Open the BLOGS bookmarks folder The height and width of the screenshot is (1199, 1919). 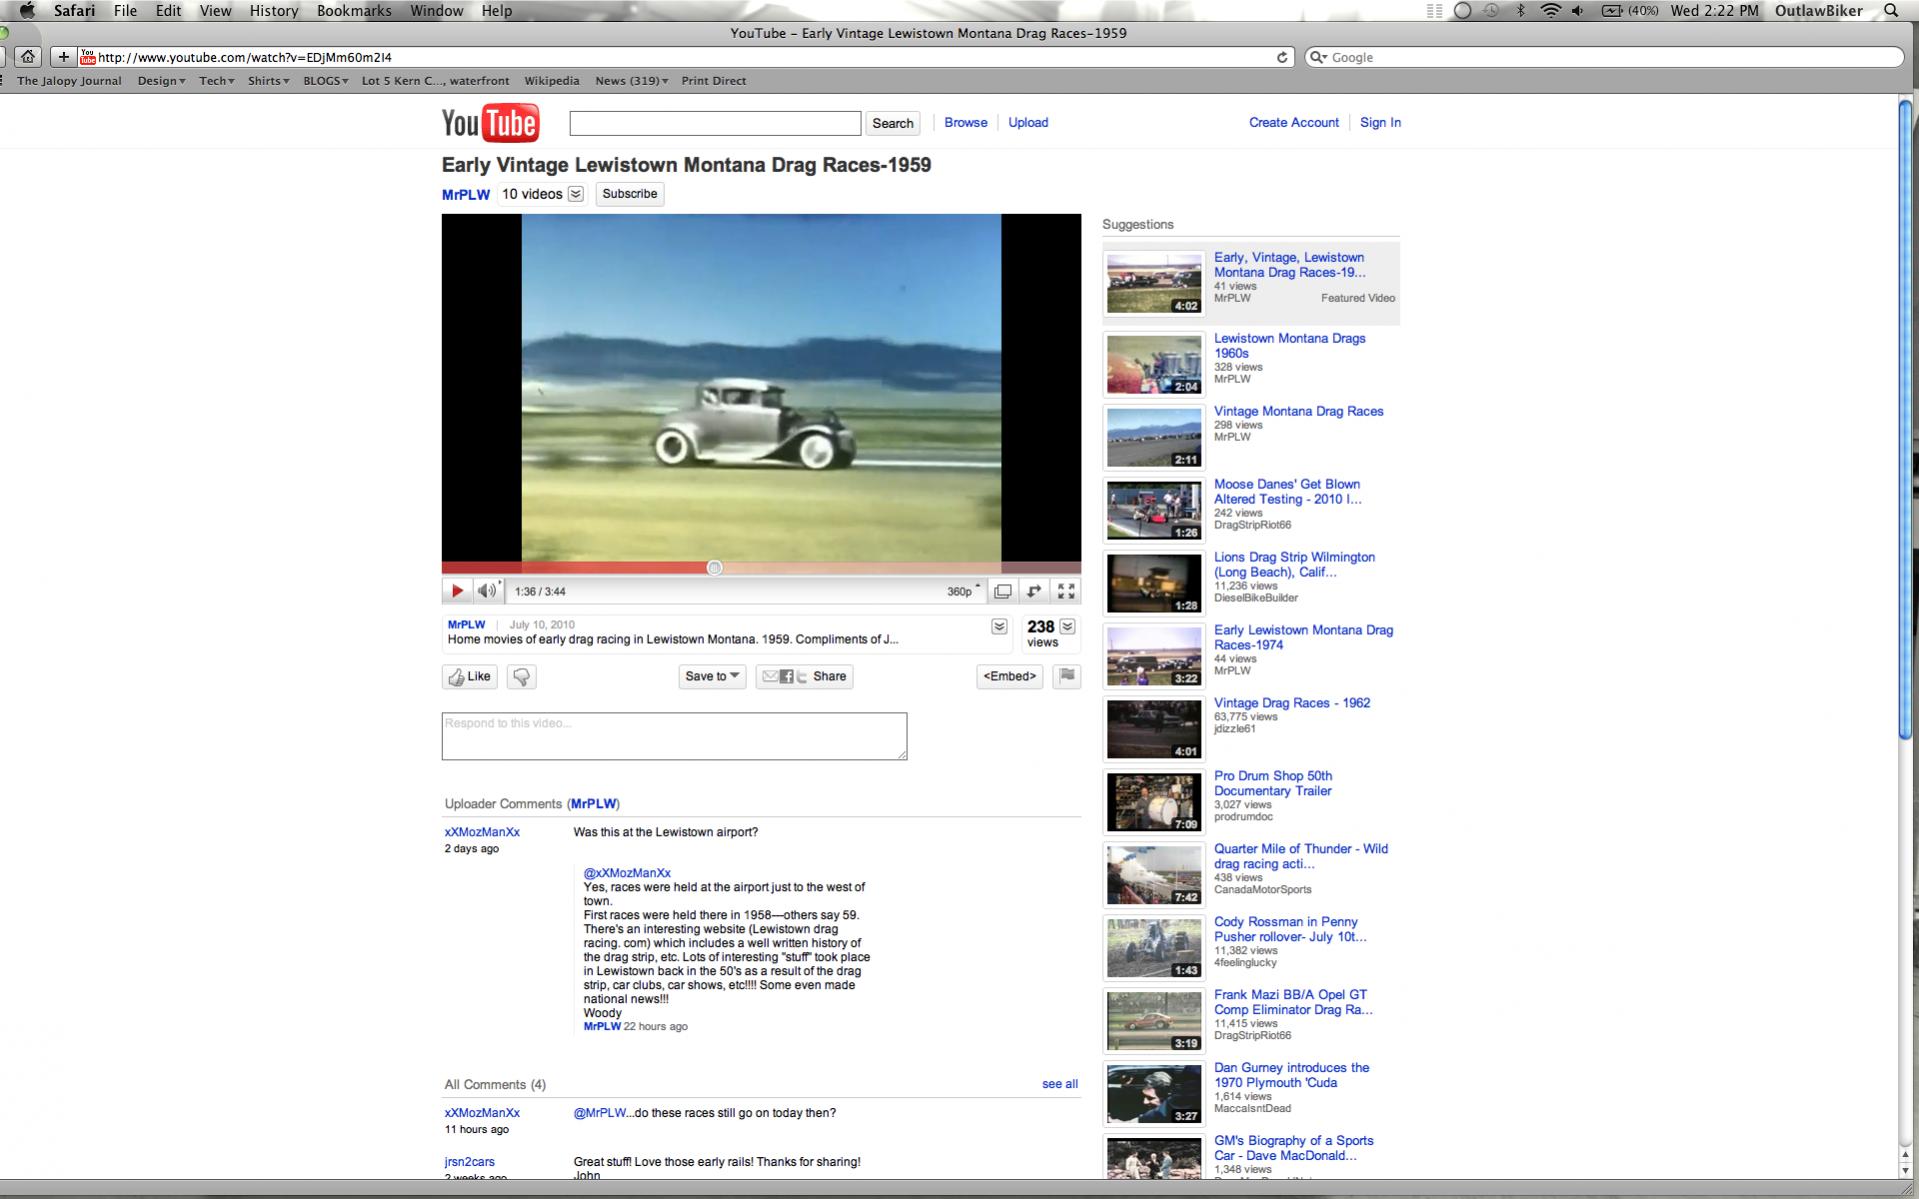pyautogui.click(x=326, y=81)
